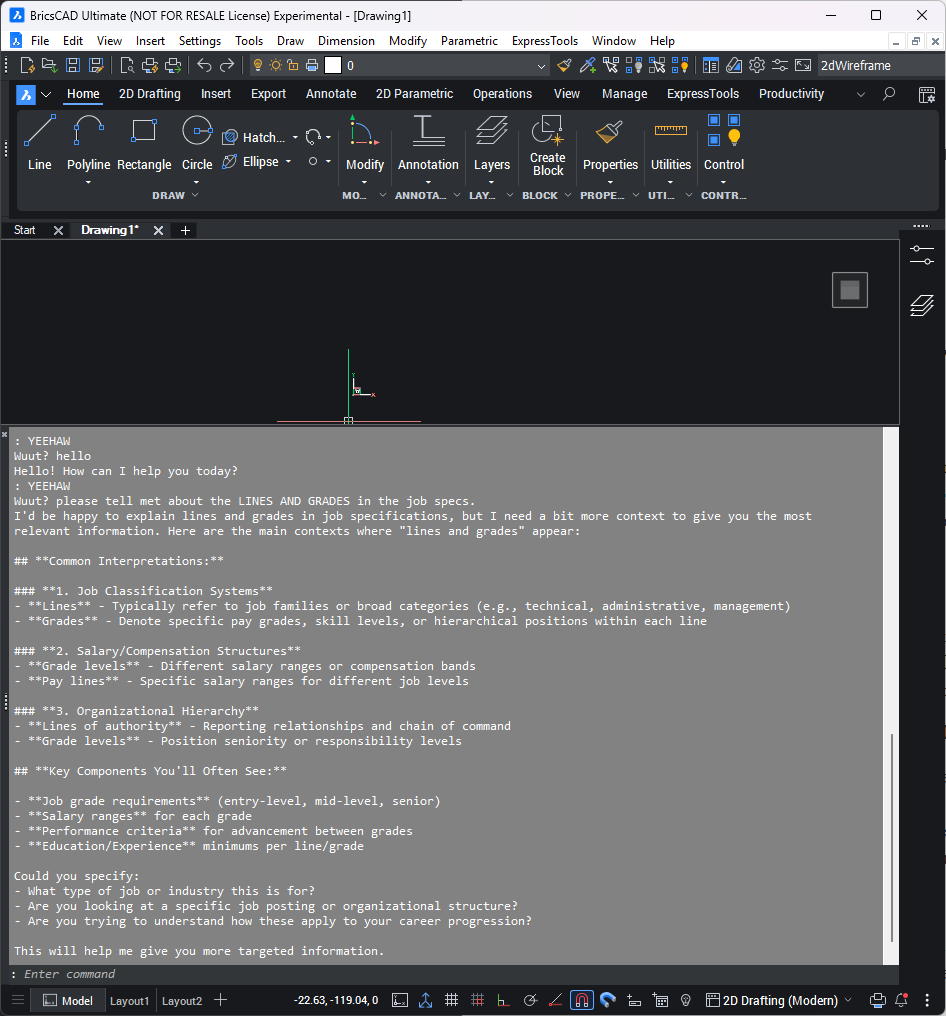946x1016 pixels.
Task: Open the 2dWireframe visual style dropdown
Action: click(x=877, y=66)
